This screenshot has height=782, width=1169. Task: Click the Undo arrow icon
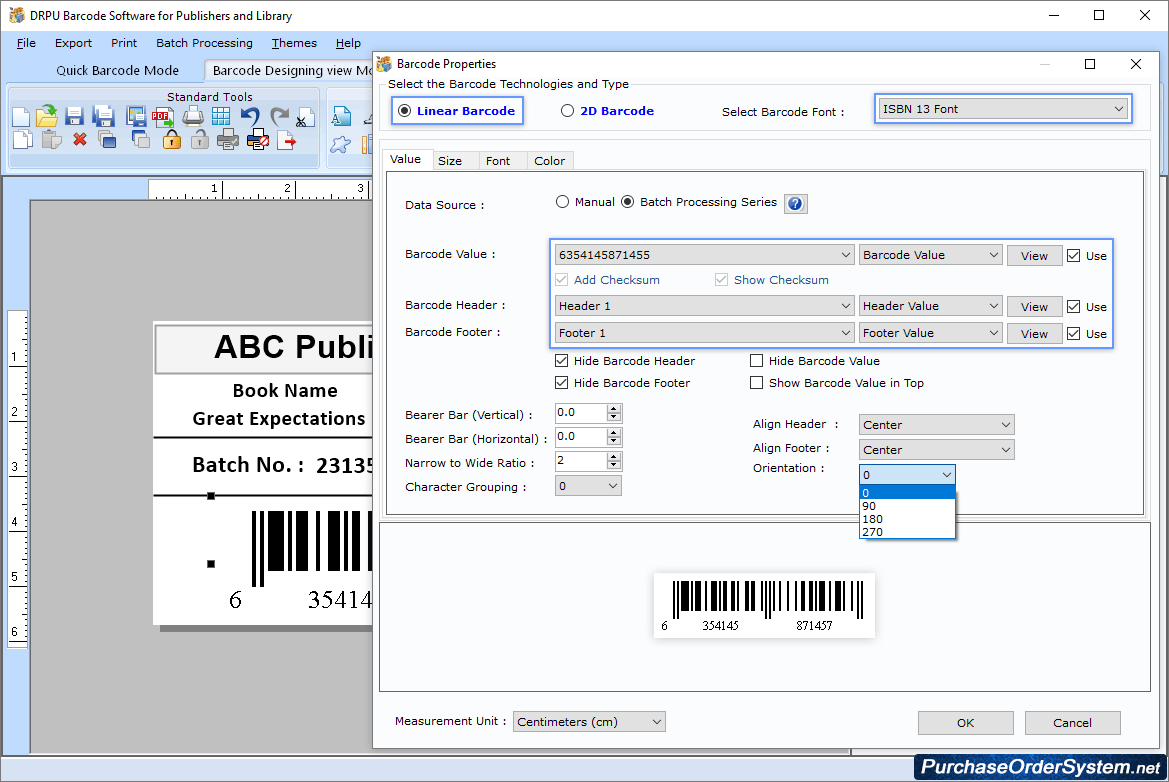point(250,115)
